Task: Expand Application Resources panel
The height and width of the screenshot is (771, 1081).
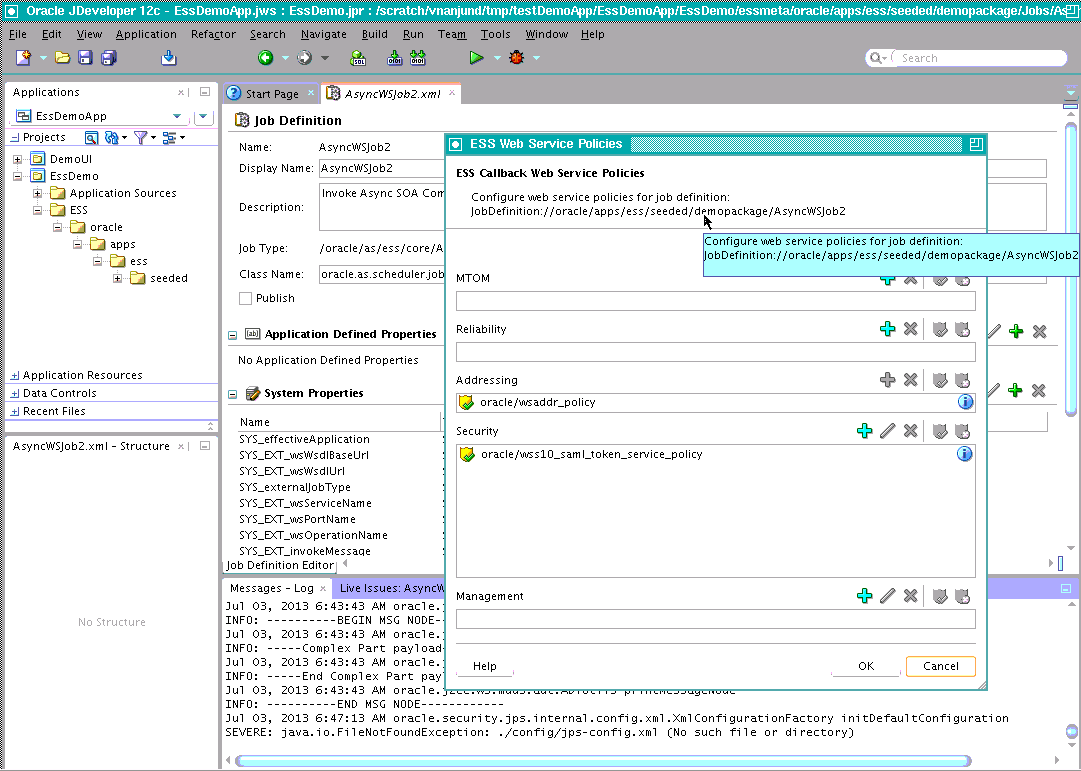Action: point(15,376)
